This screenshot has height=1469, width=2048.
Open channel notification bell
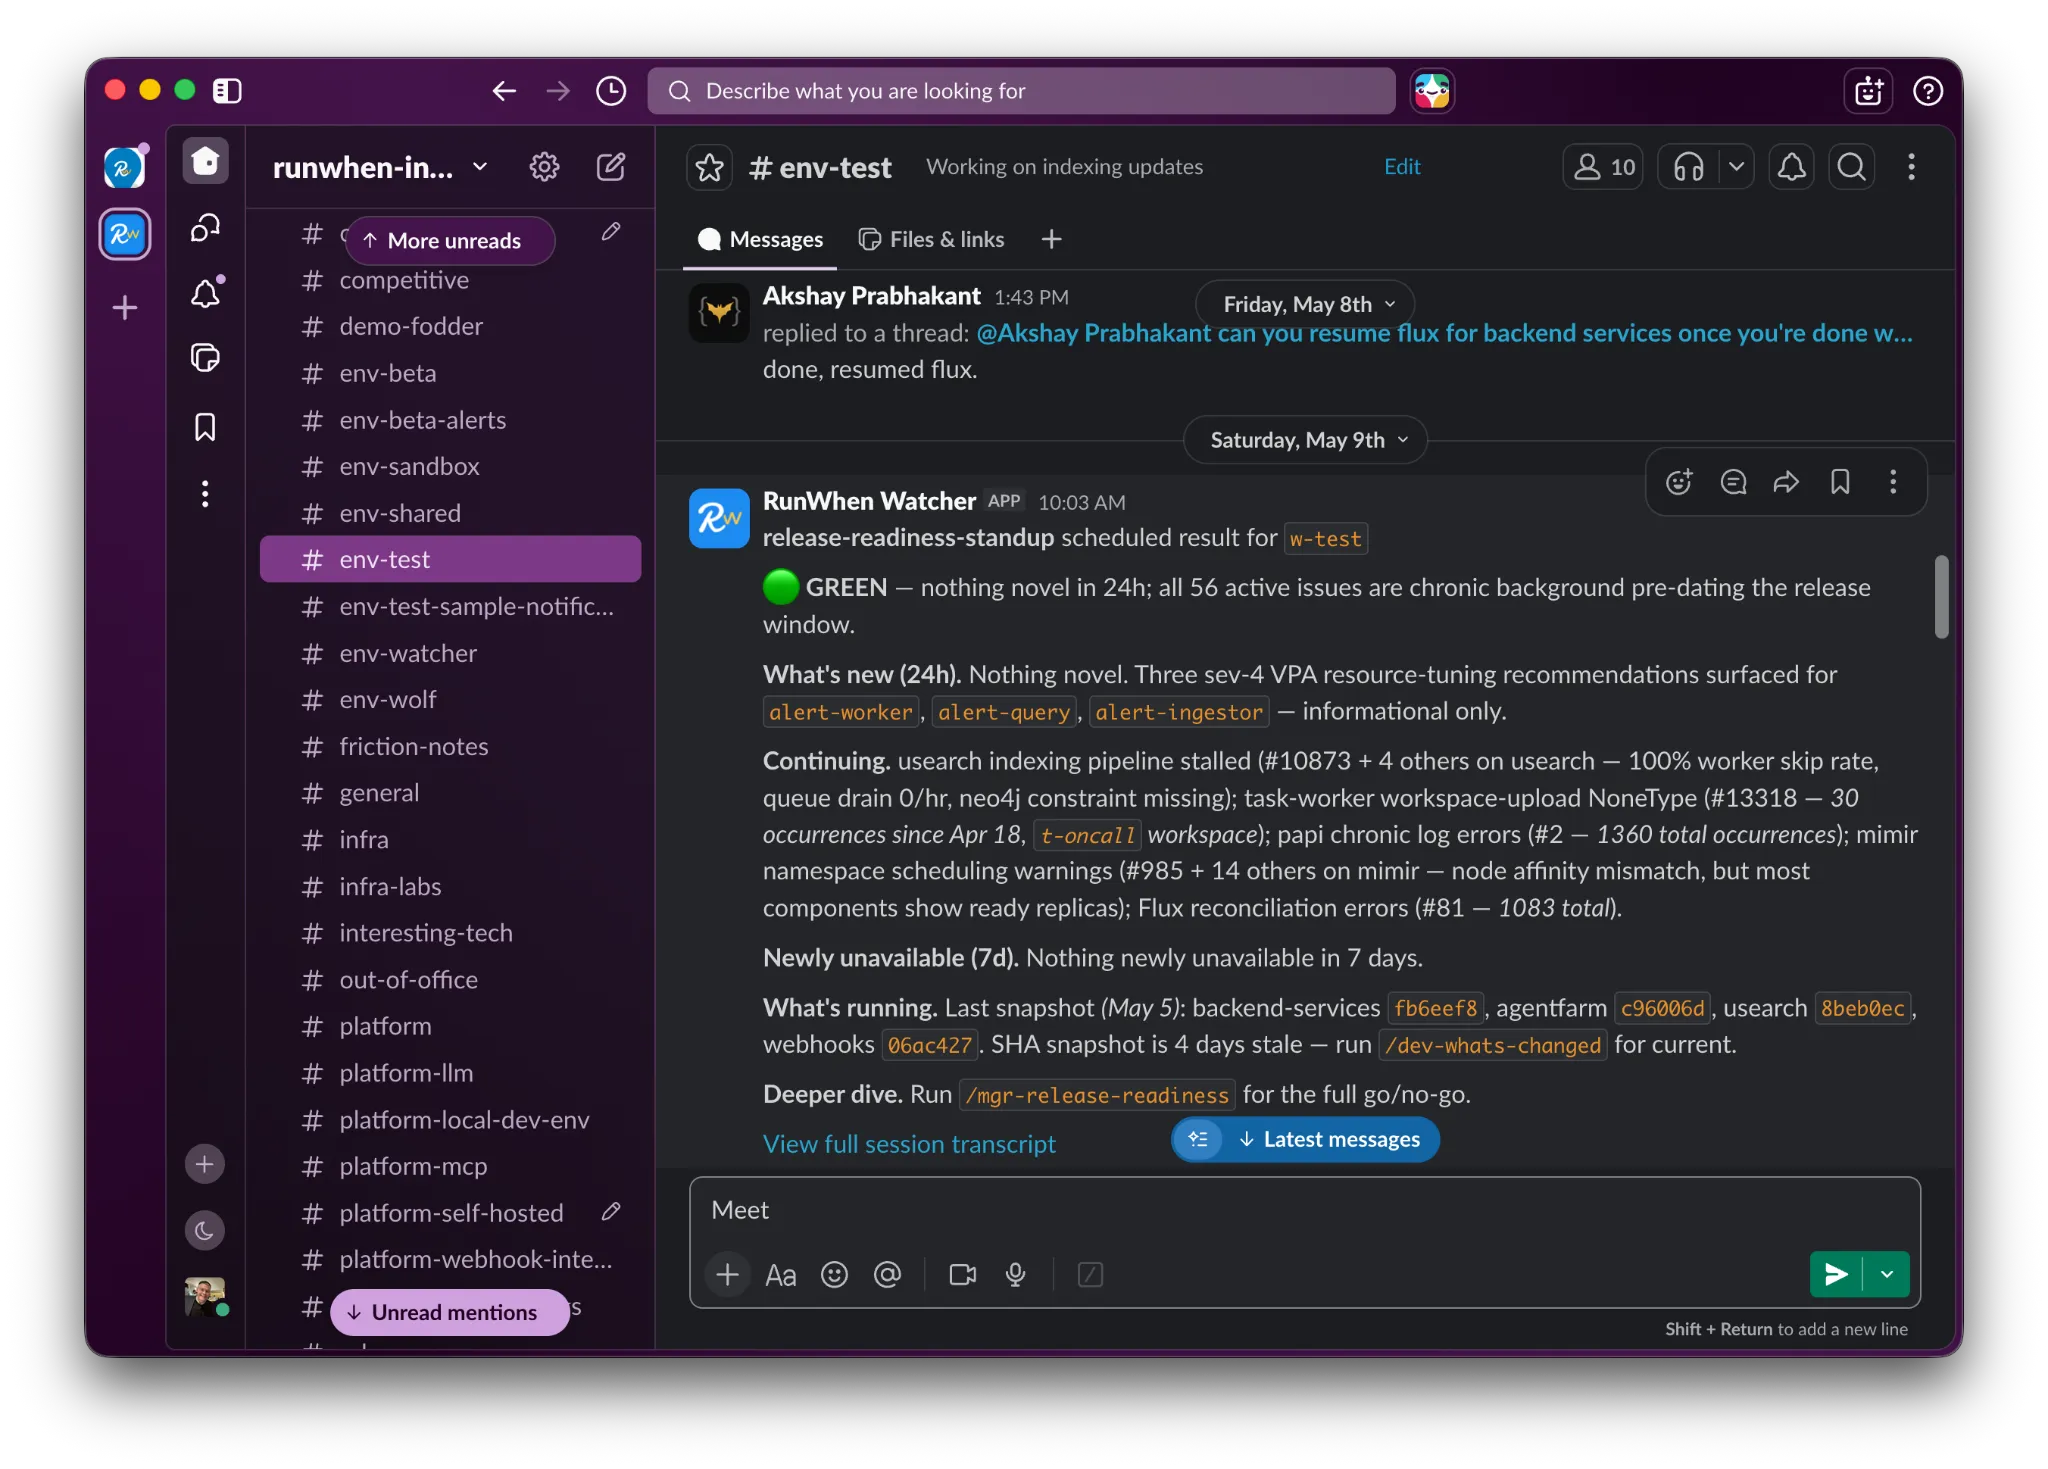coord(1791,167)
